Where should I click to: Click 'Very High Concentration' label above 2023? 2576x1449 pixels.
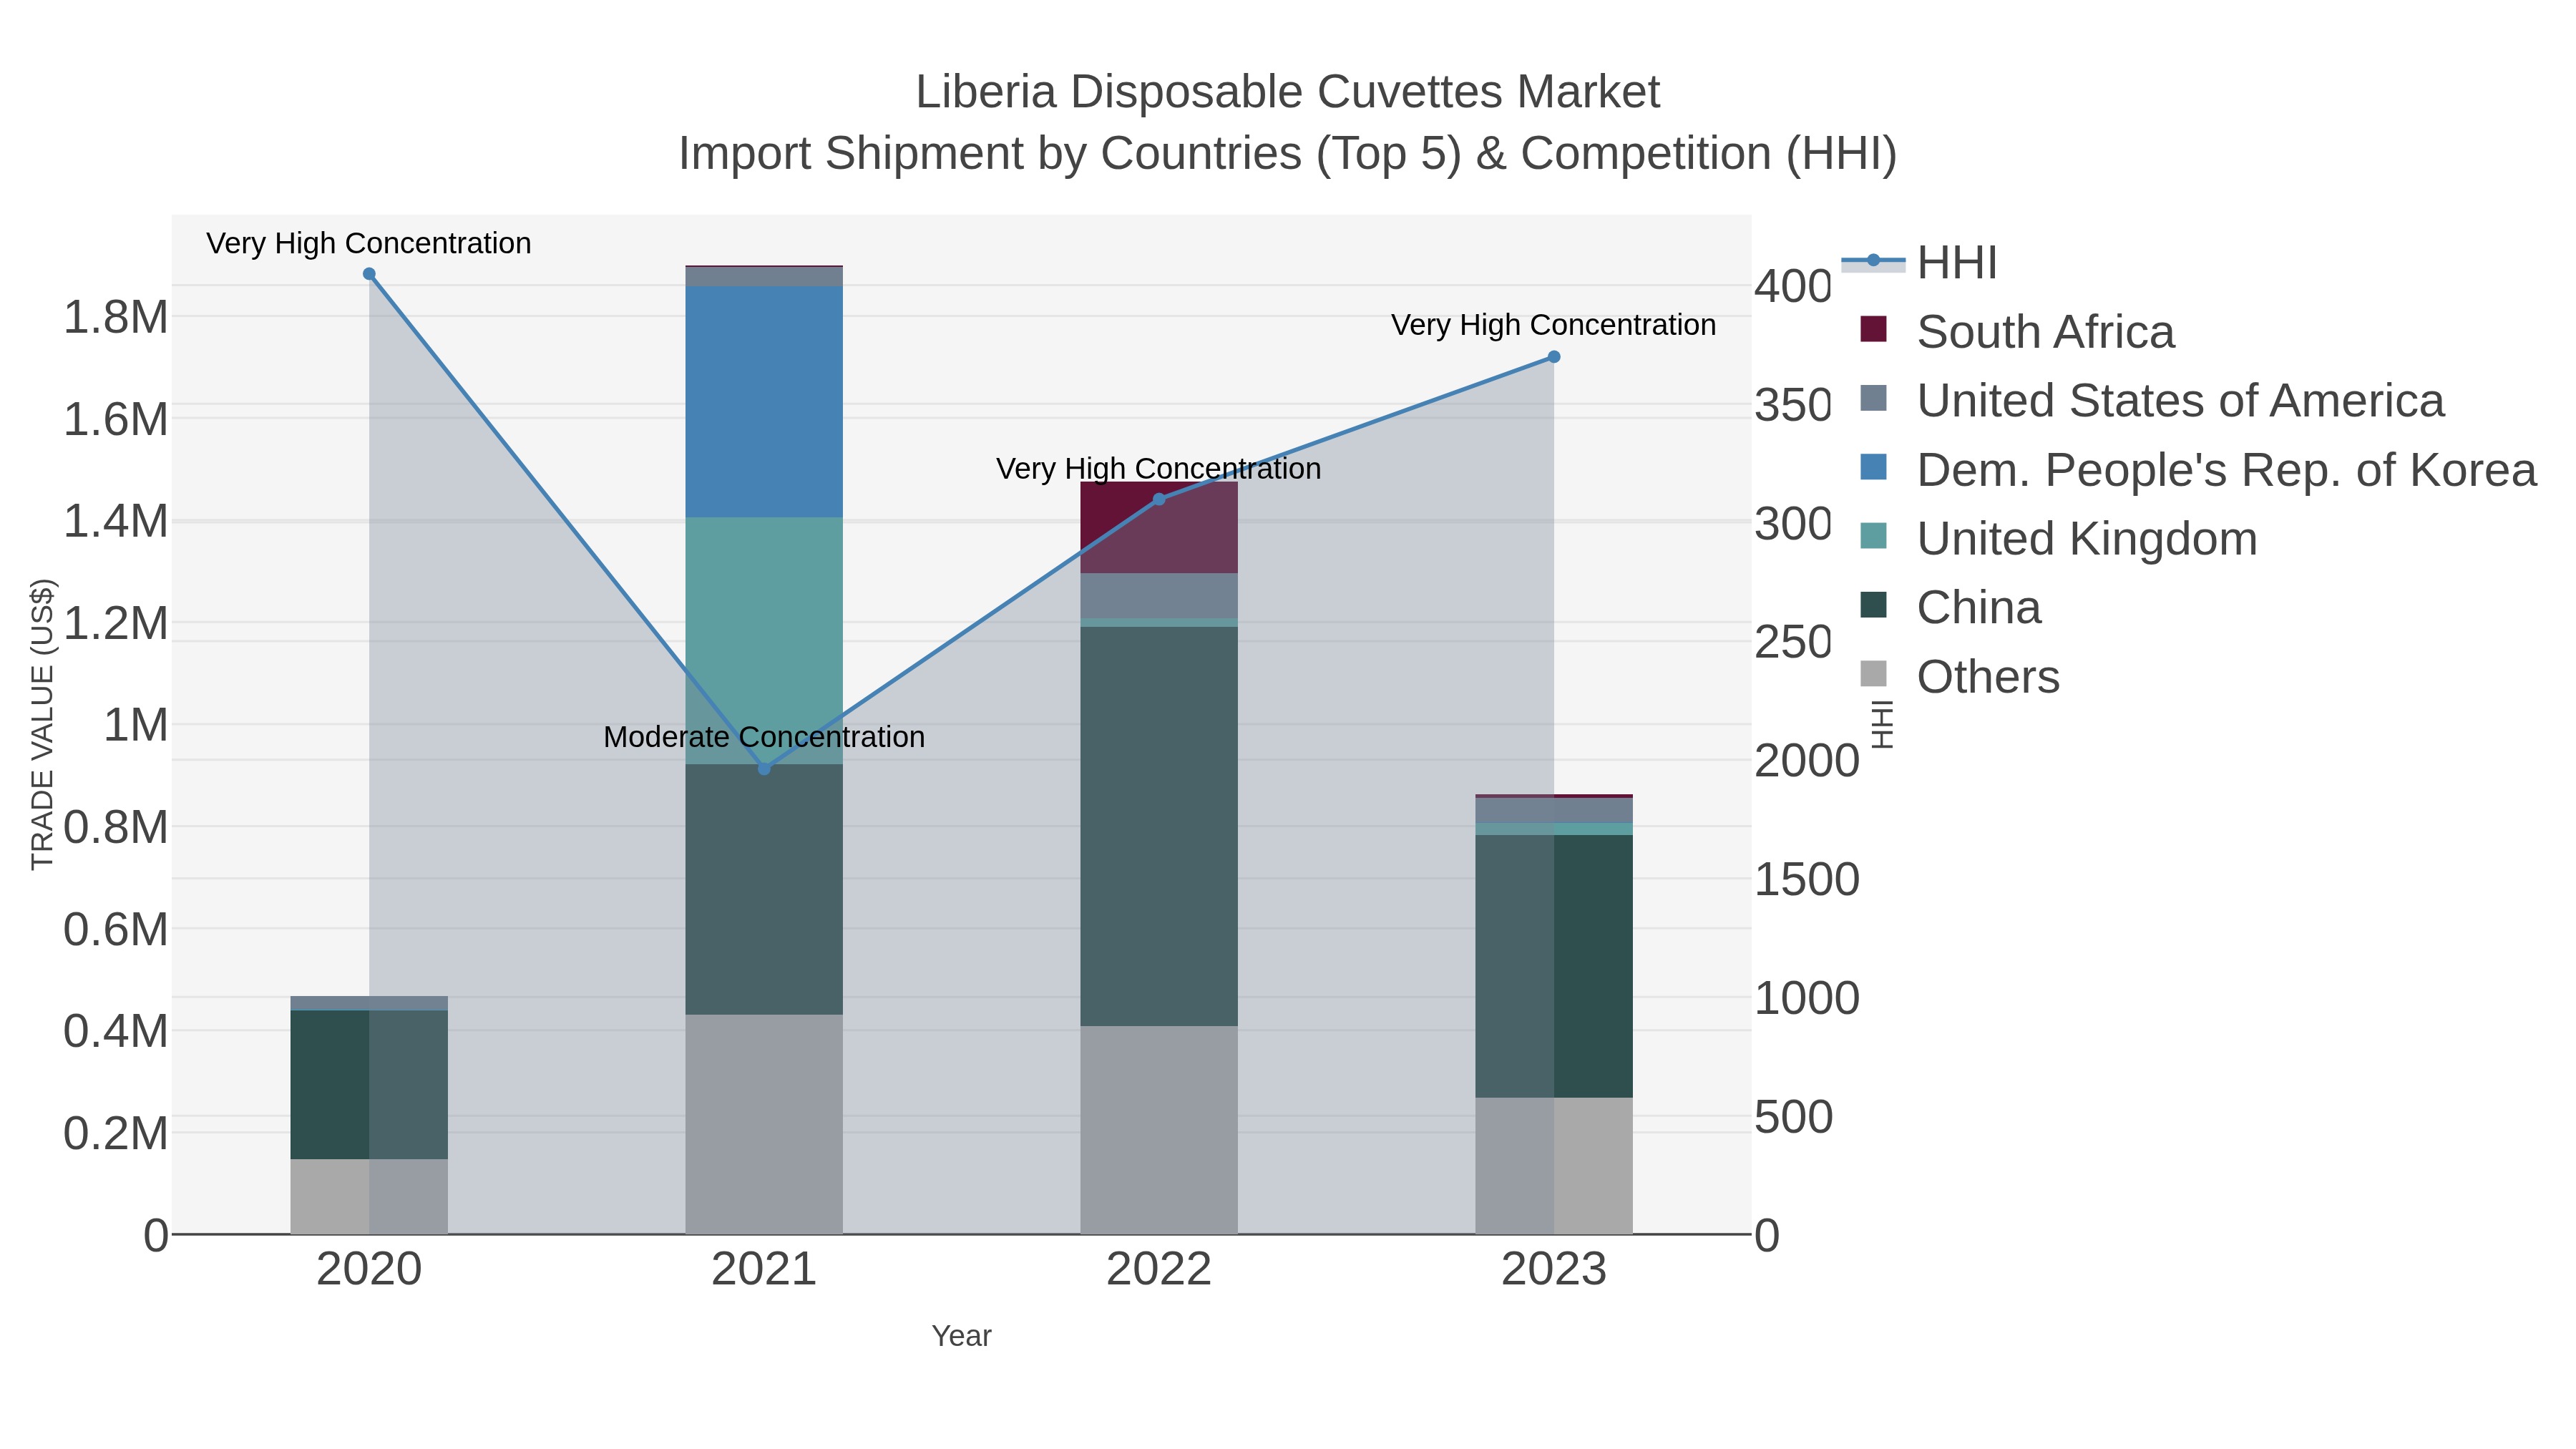click(1554, 325)
